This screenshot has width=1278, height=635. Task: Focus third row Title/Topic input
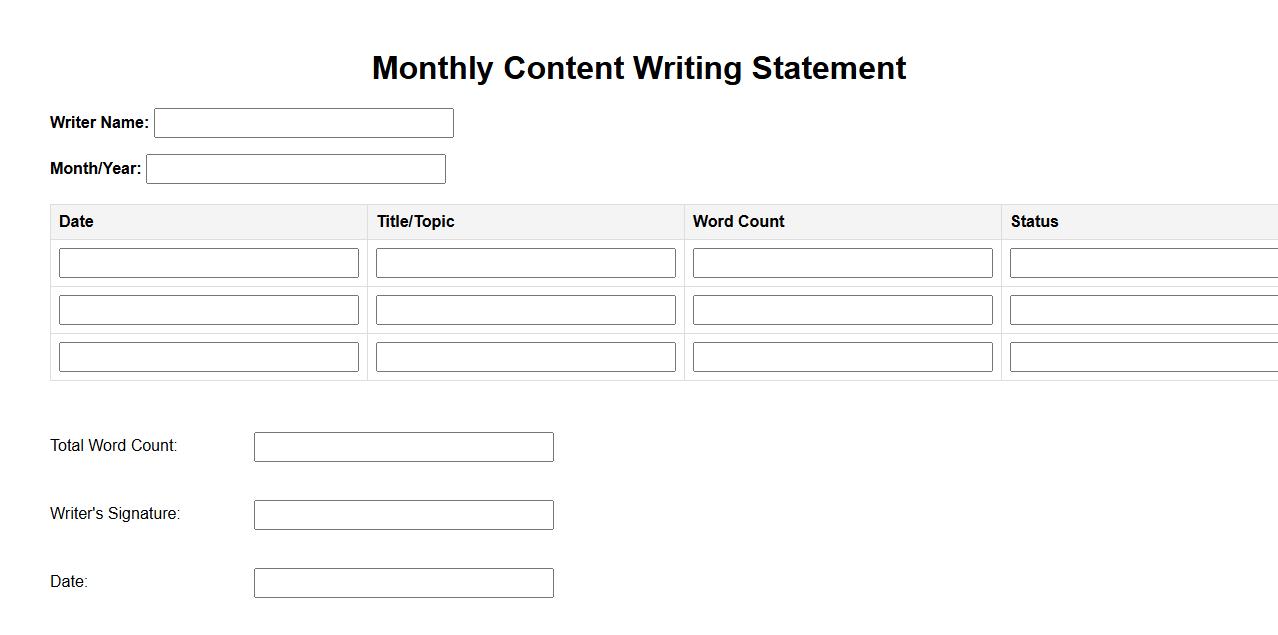click(525, 357)
